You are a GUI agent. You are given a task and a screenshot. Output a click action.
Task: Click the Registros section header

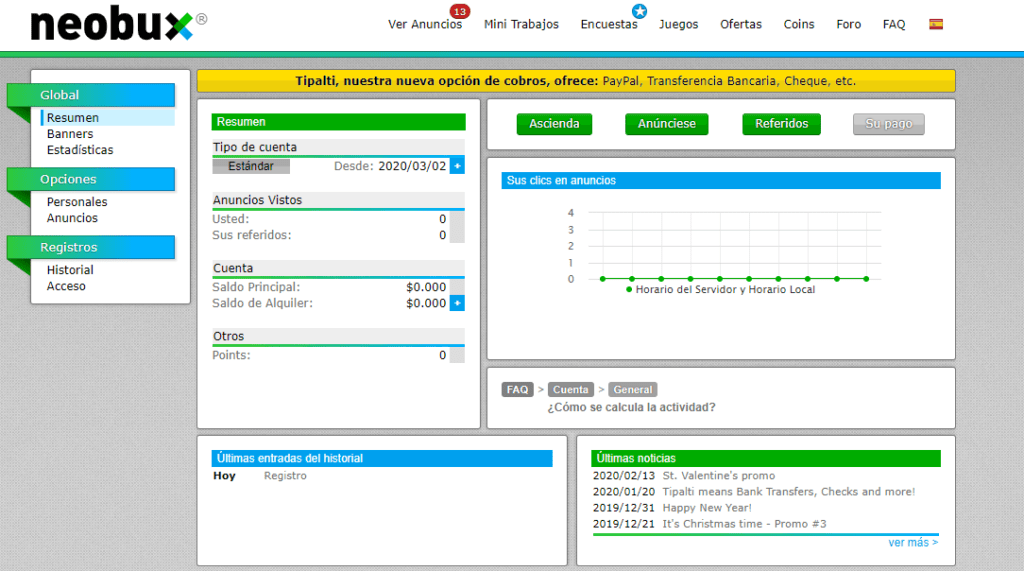[91, 247]
